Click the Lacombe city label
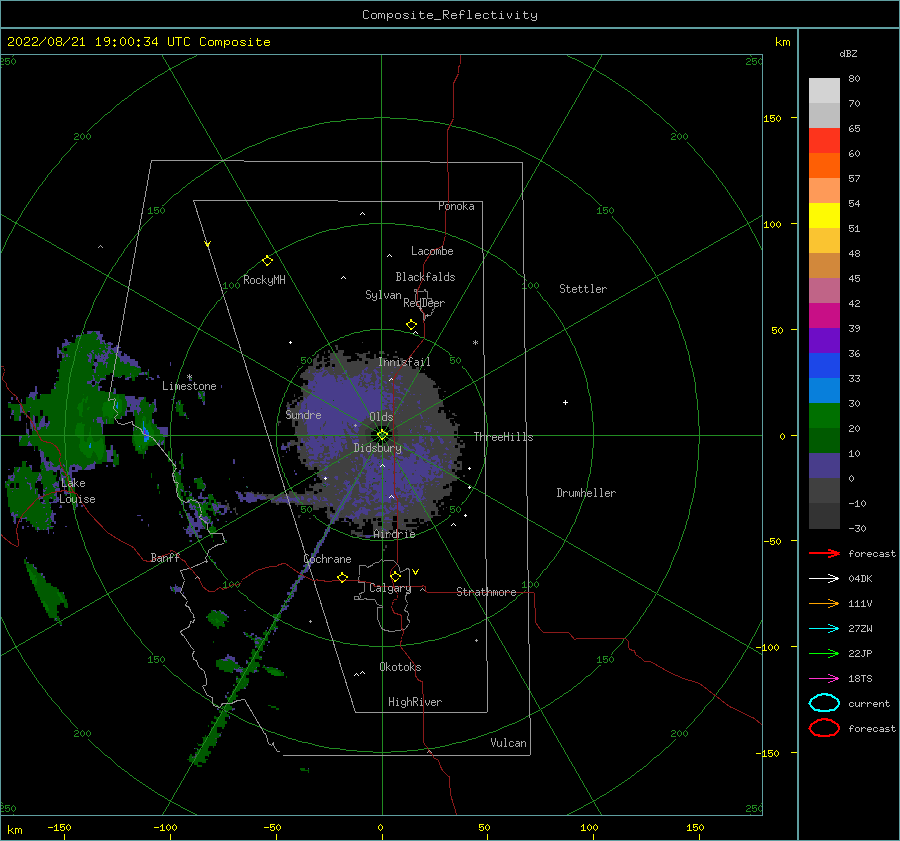This screenshot has width=900, height=841. (x=432, y=251)
